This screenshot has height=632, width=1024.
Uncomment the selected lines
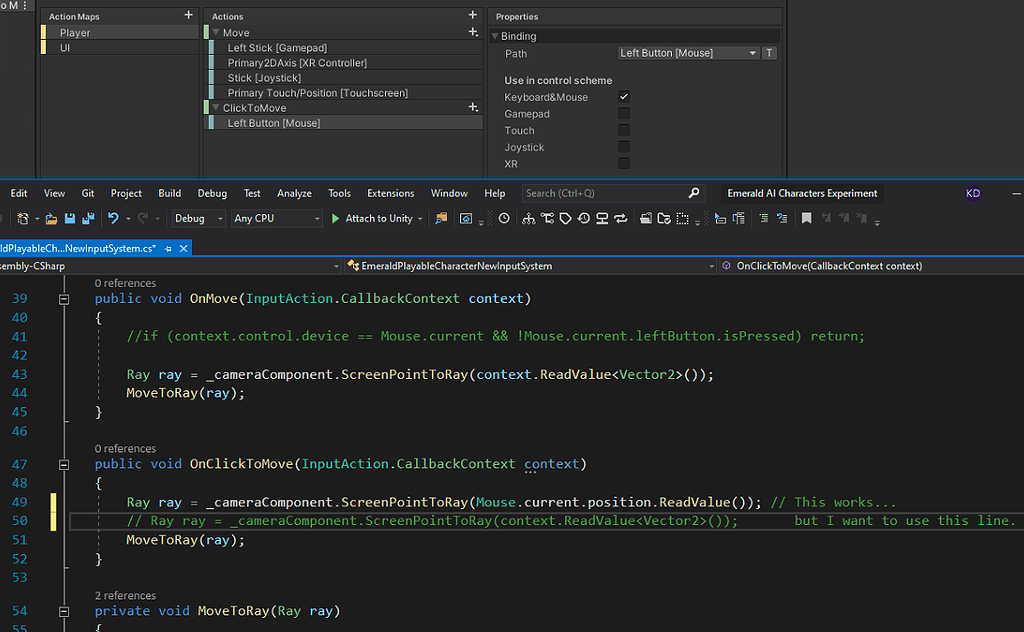tap(783, 218)
